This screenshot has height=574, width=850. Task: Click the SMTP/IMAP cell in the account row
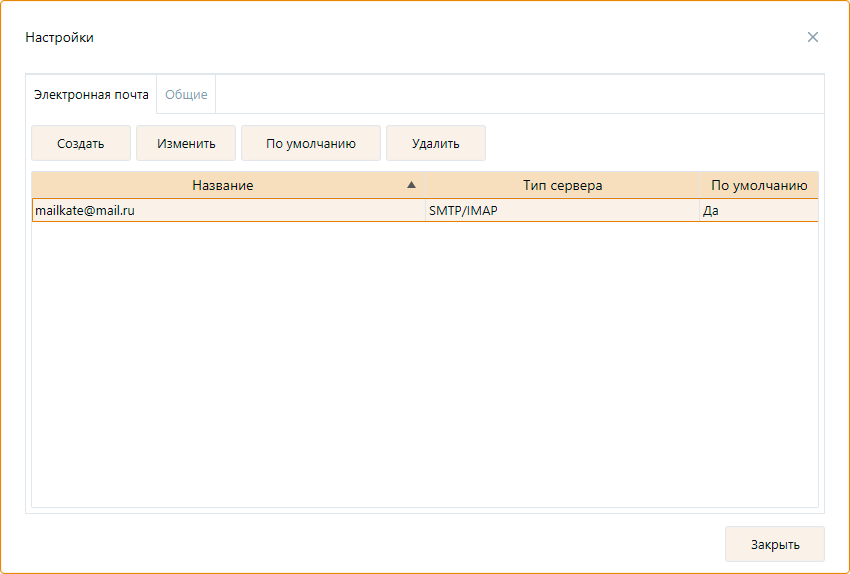point(463,210)
